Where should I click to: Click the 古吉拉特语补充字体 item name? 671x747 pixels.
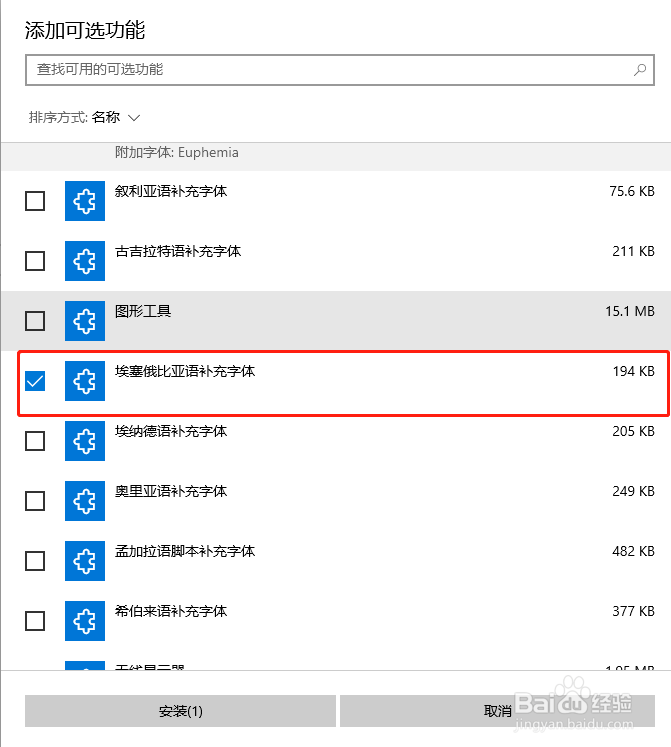point(178,252)
